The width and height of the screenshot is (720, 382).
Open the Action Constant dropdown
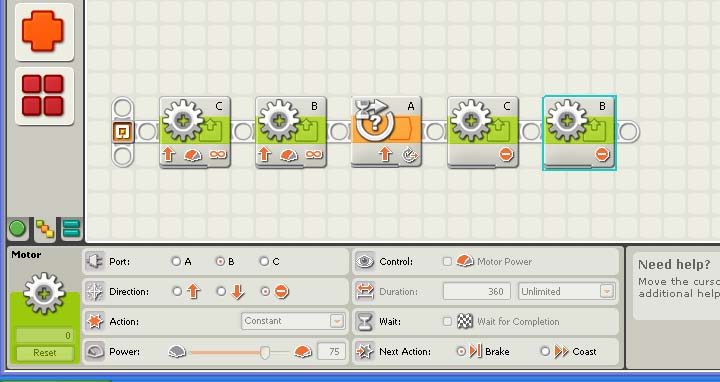click(293, 321)
